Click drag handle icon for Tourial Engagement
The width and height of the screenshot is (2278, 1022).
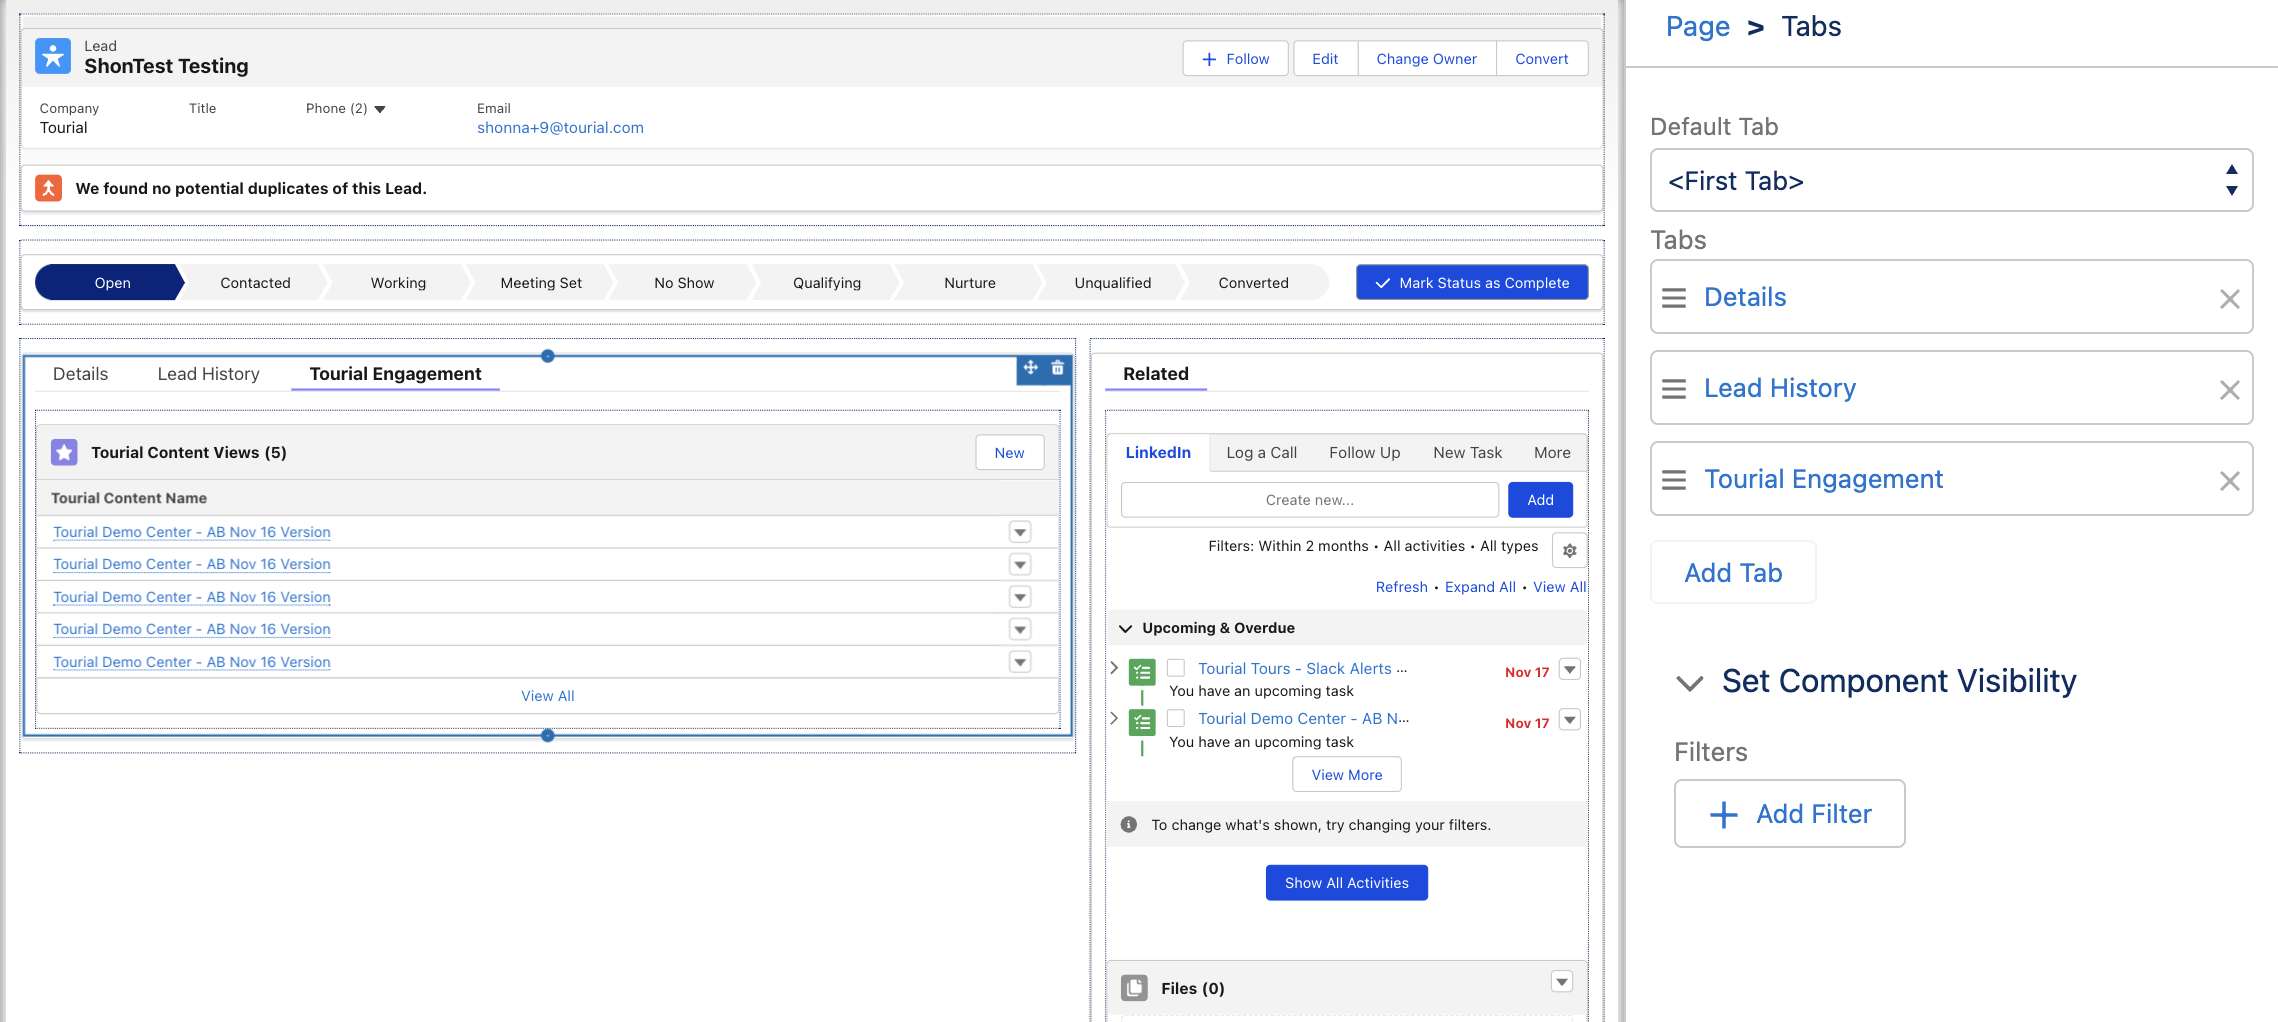1673,480
